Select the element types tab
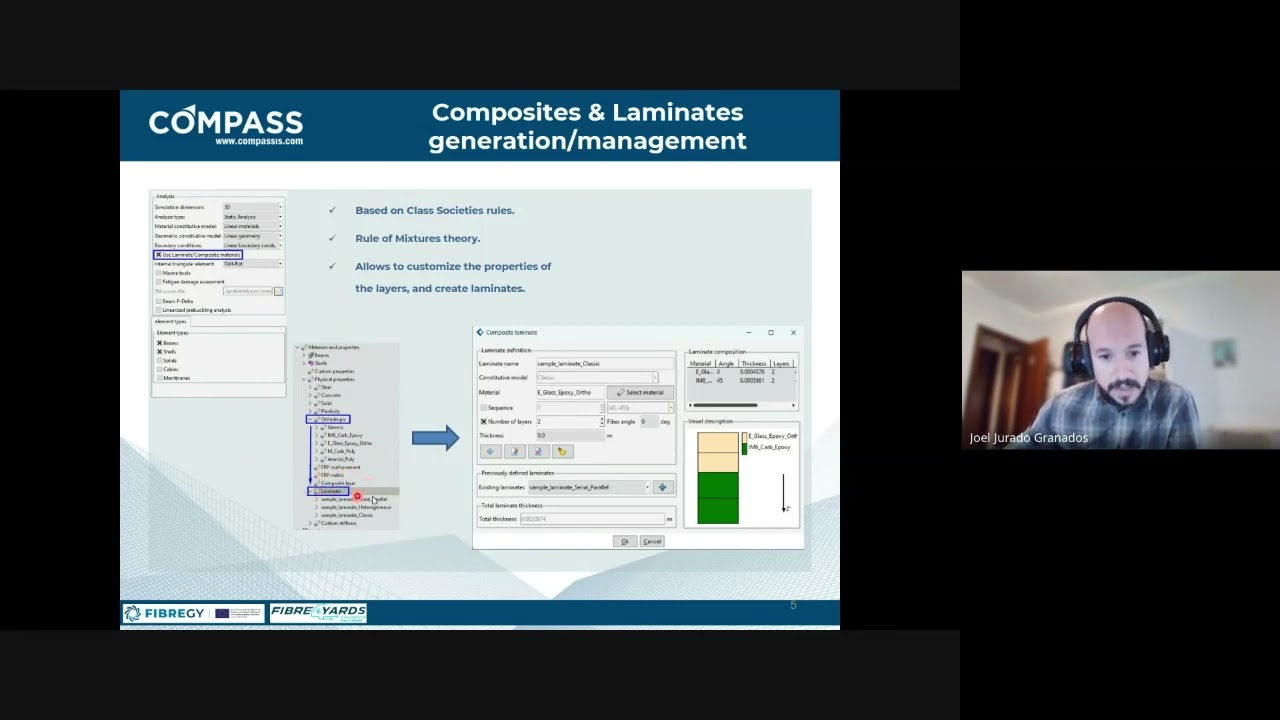 [x=170, y=321]
